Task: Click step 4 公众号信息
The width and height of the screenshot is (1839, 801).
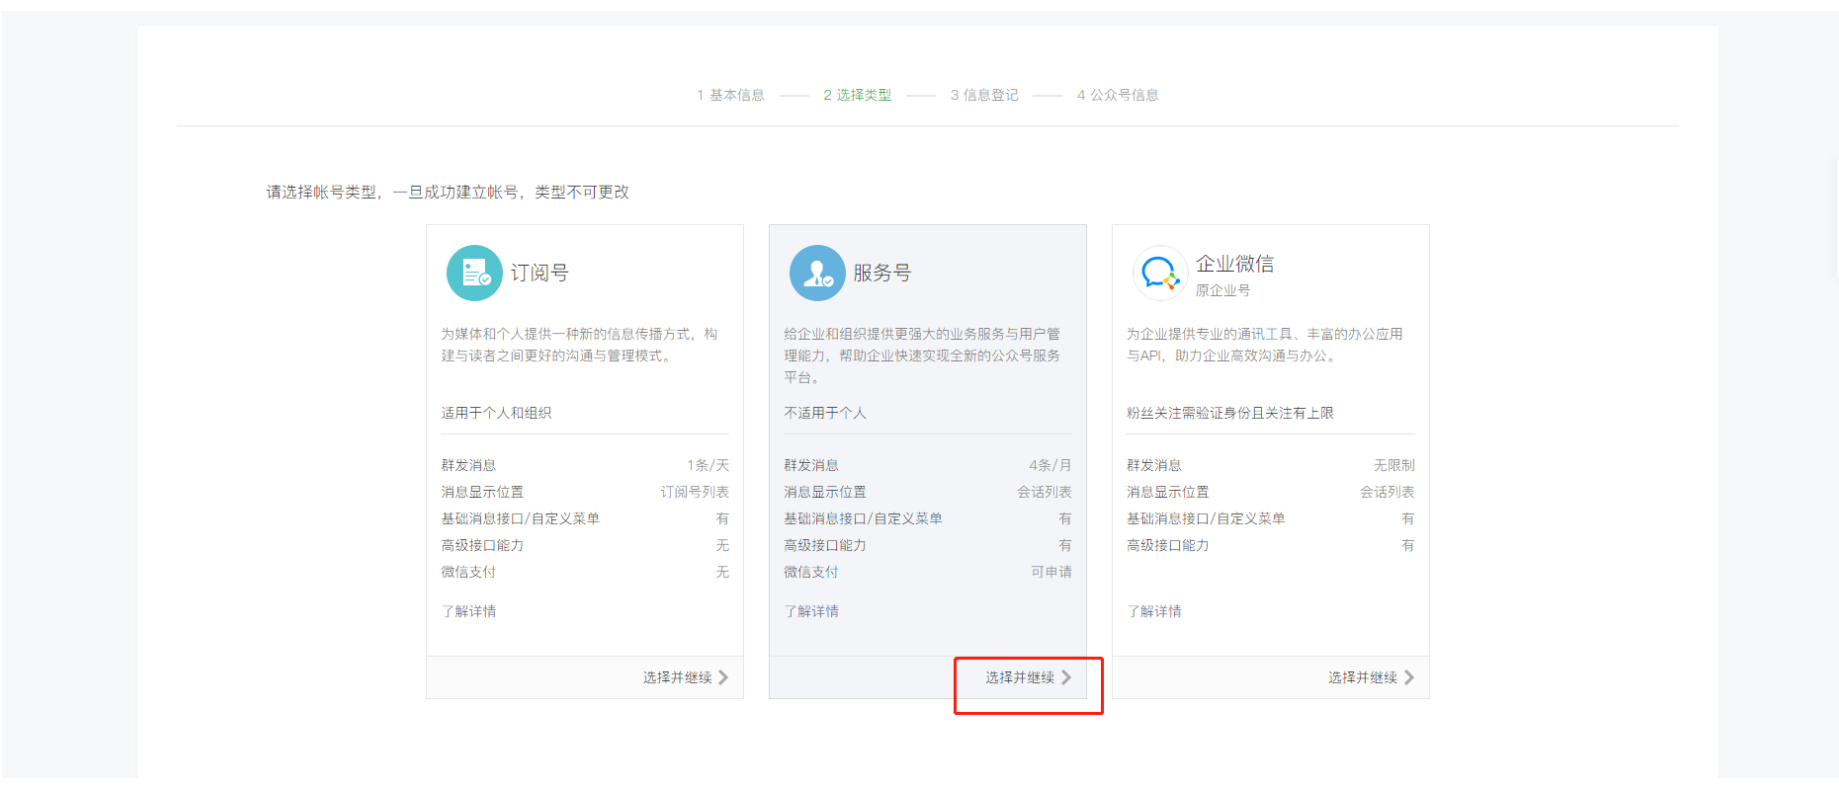Action: [1117, 95]
